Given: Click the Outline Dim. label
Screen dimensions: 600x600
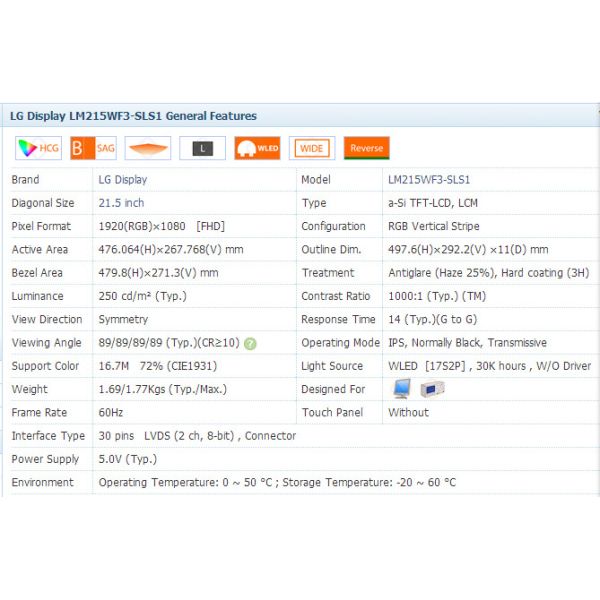Looking at the screenshot, I should click(331, 250).
